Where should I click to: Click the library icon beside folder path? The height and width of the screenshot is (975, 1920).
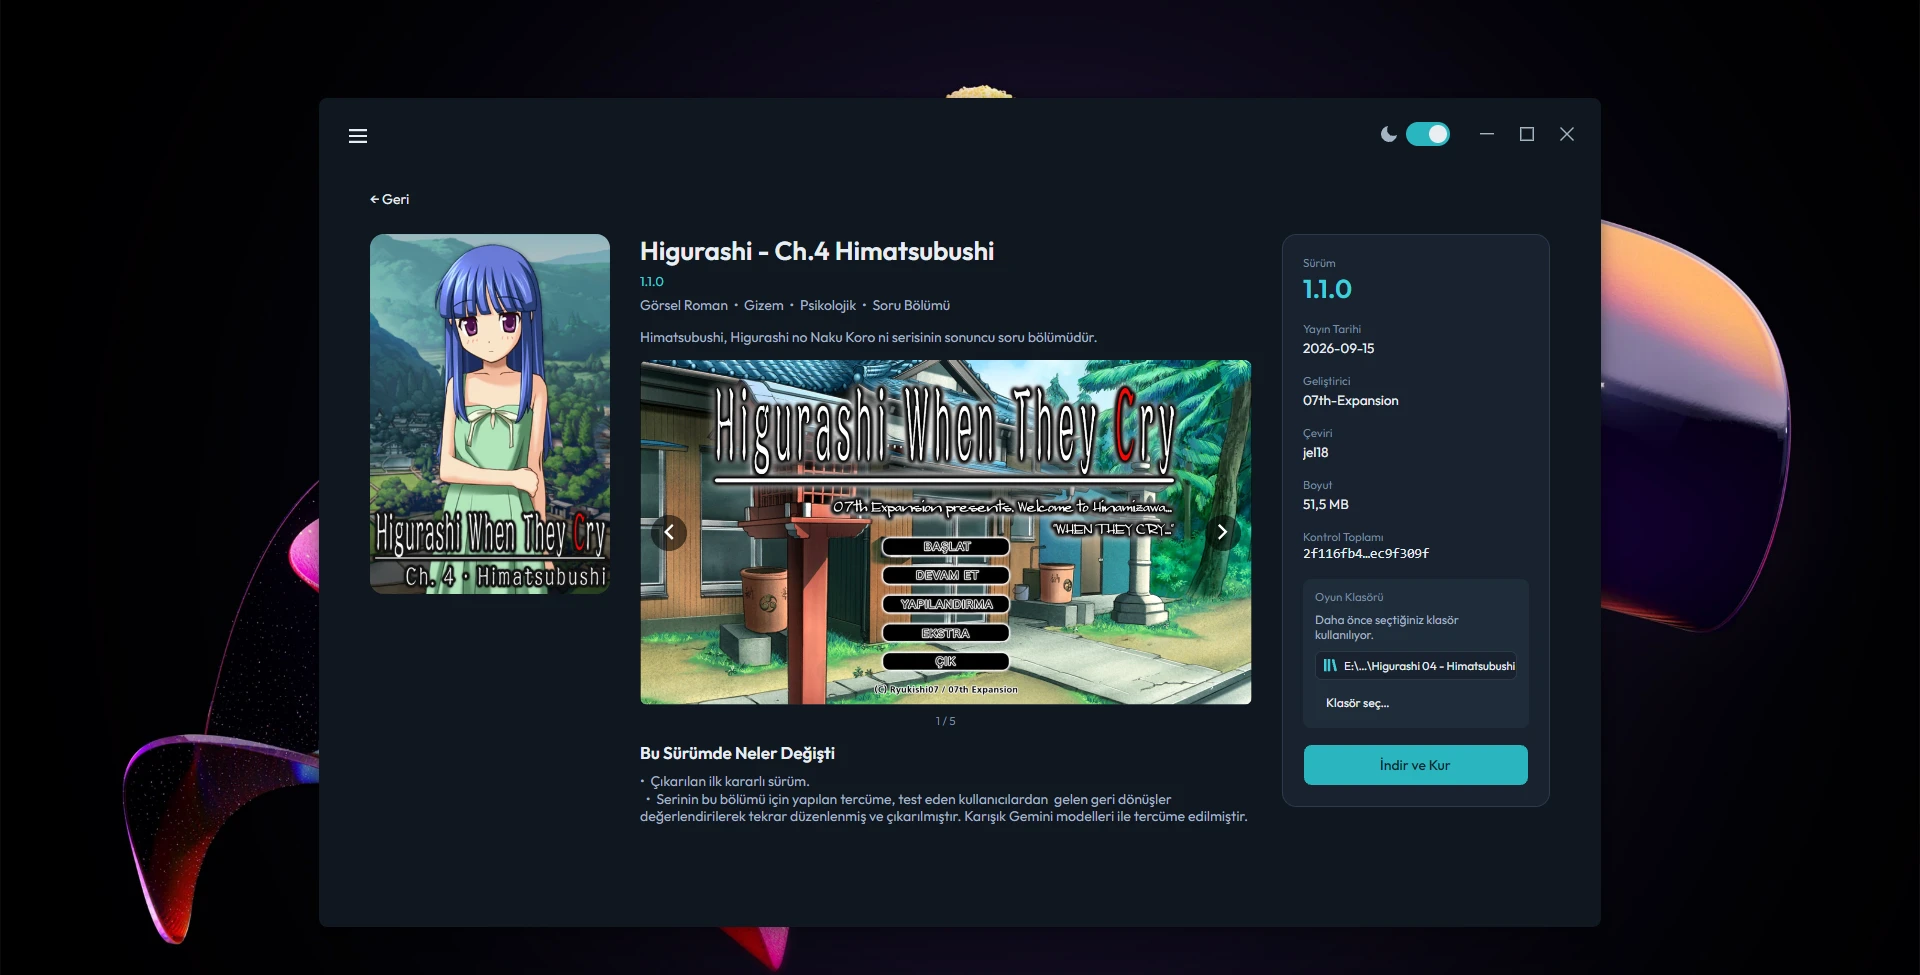[x=1330, y=666]
